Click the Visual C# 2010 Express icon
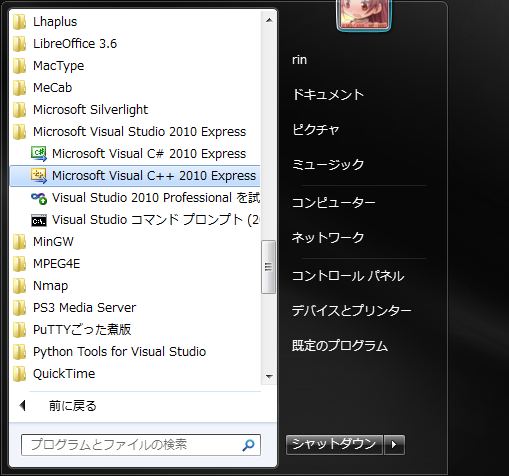This screenshot has width=509, height=476. pos(39,154)
